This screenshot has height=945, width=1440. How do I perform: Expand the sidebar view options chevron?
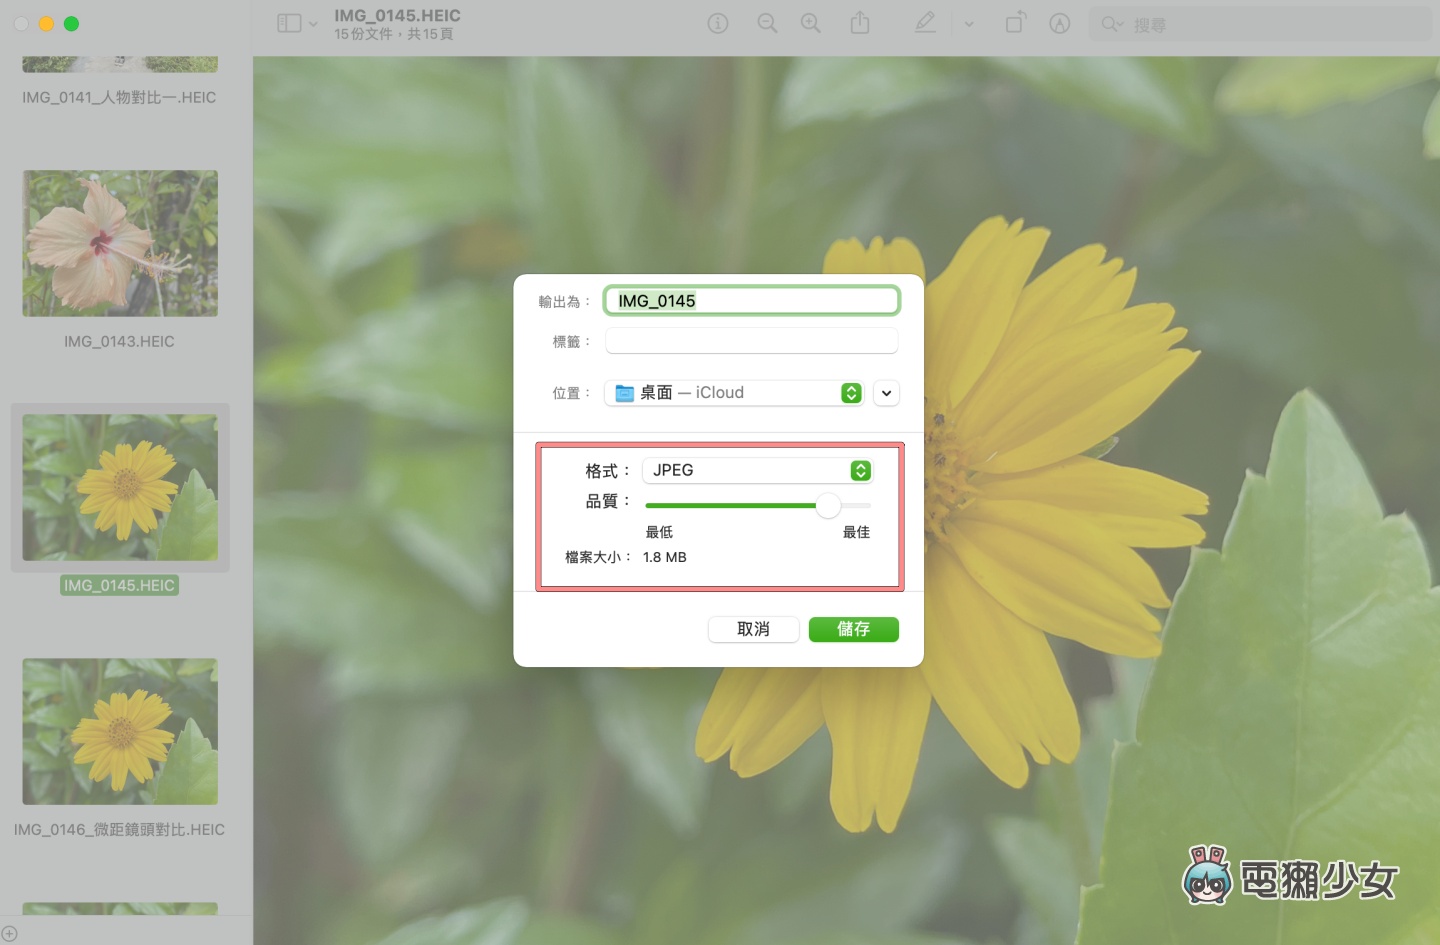[x=313, y=24]
